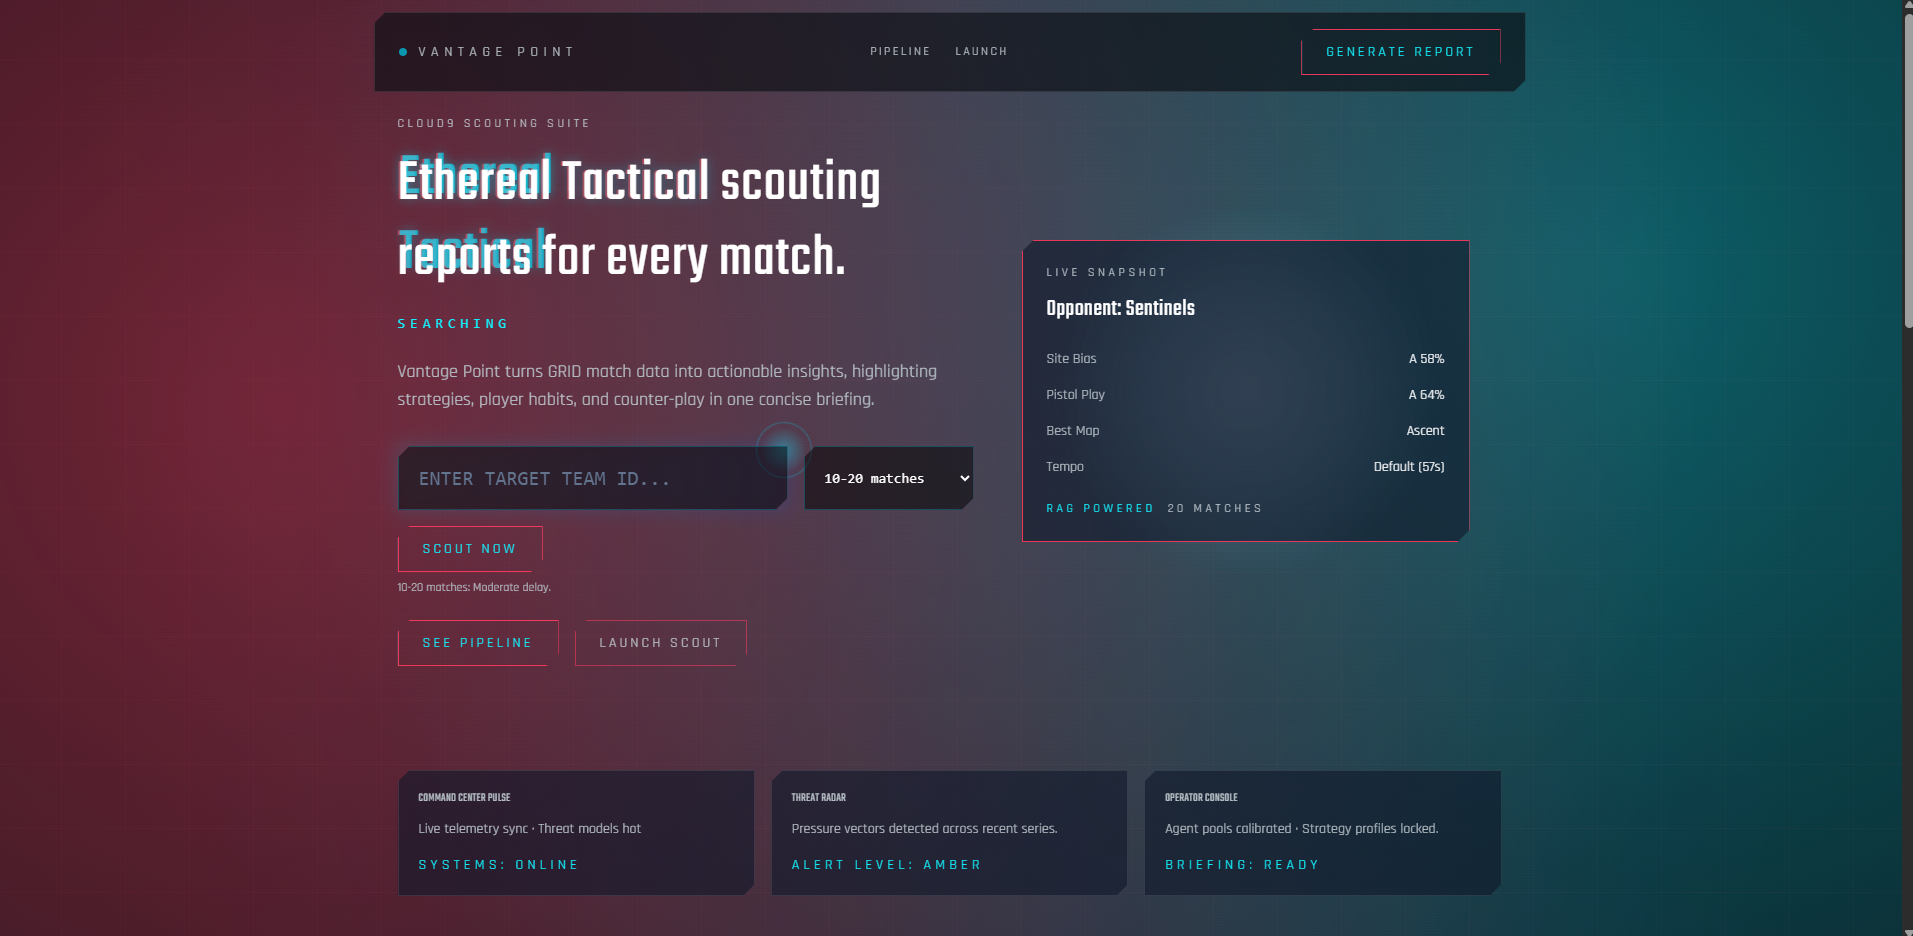Click the Vantage Point logo dot
The image size is (1913, 936).
click(403, 52)
